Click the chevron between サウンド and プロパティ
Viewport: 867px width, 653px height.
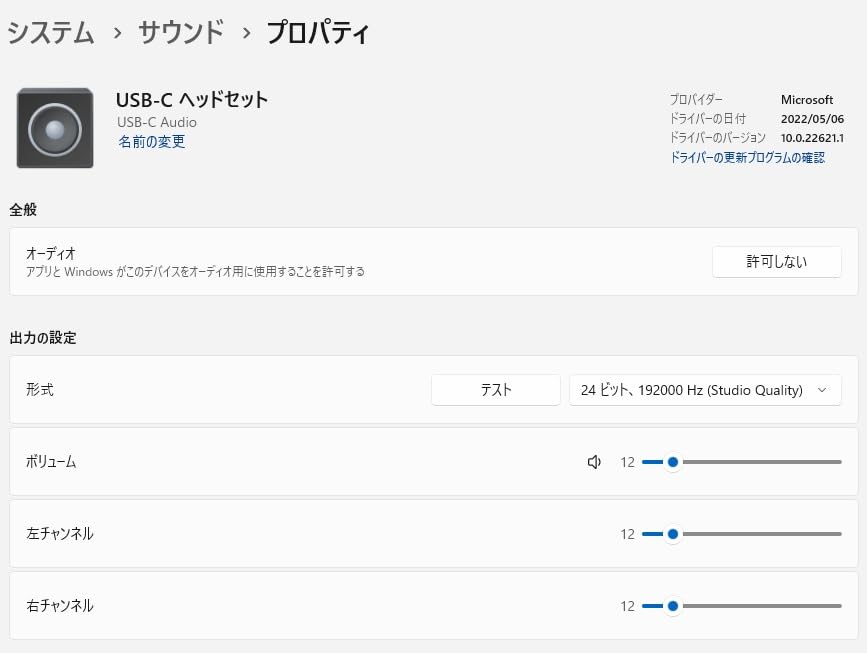[245, 33]
